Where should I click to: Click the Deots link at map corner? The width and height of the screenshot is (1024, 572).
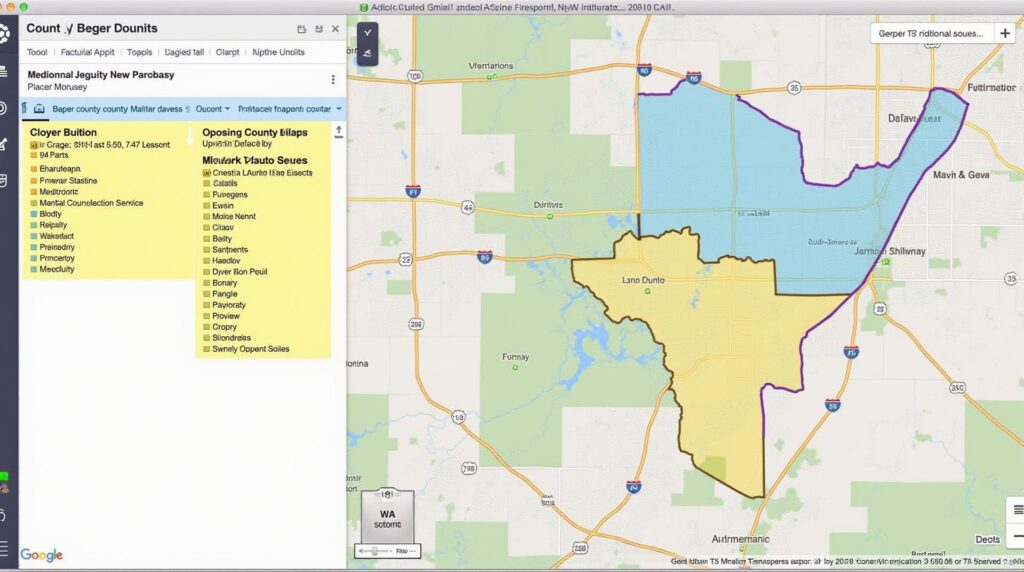(987, 539)
